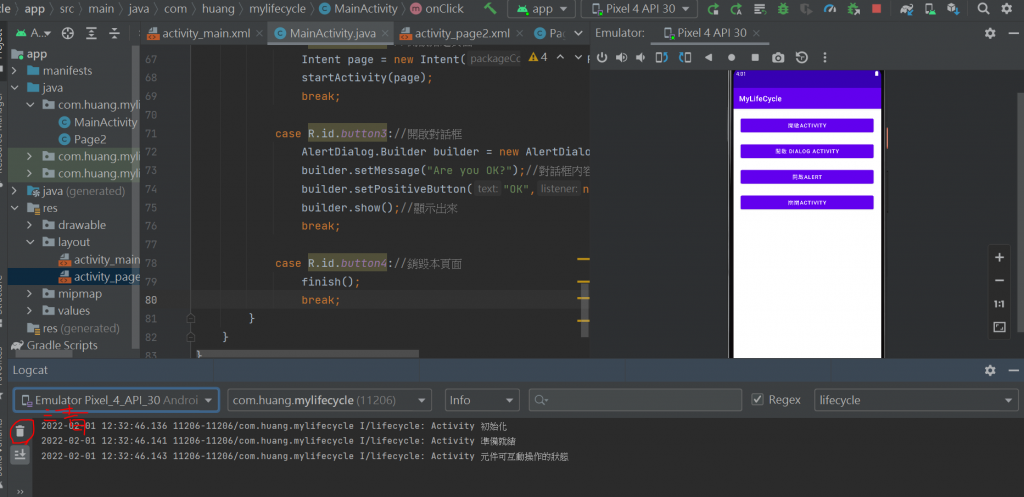Rotate emulator left icon
The width and height of the screenshot is (1024, 497).
(x=662, y=57)
